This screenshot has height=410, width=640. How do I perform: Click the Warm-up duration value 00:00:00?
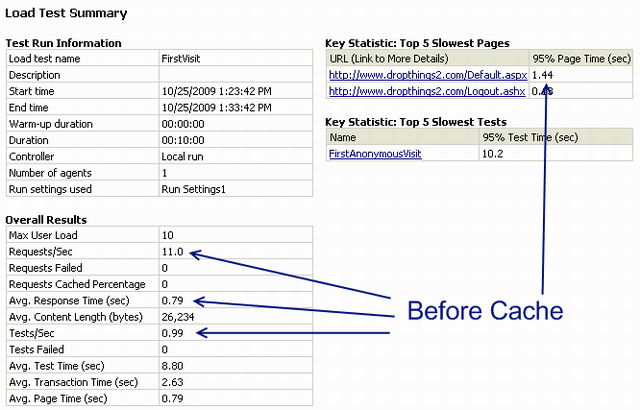183,124
